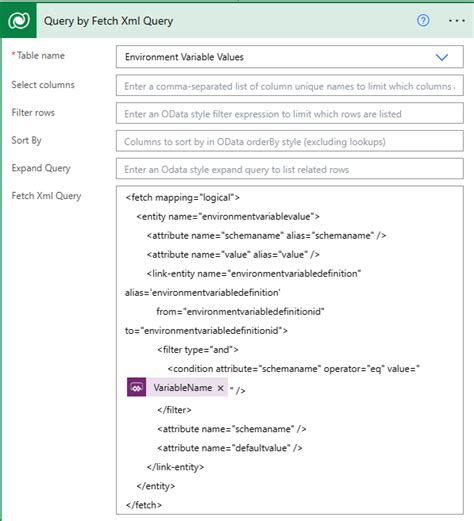Click into the Expand Query field
Screen dimensions: 474x521
point(290,169)
